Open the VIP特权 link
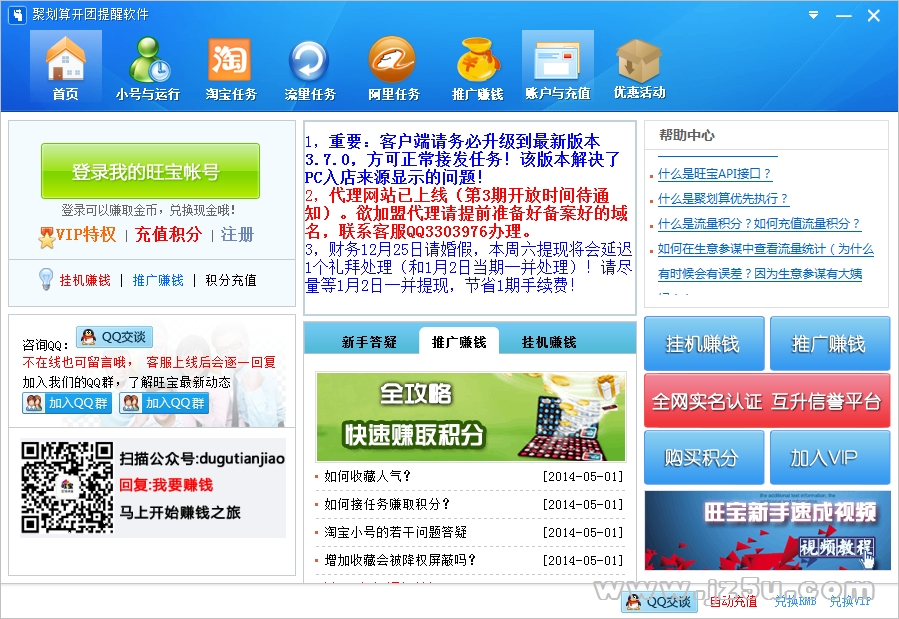 point(86,234)
